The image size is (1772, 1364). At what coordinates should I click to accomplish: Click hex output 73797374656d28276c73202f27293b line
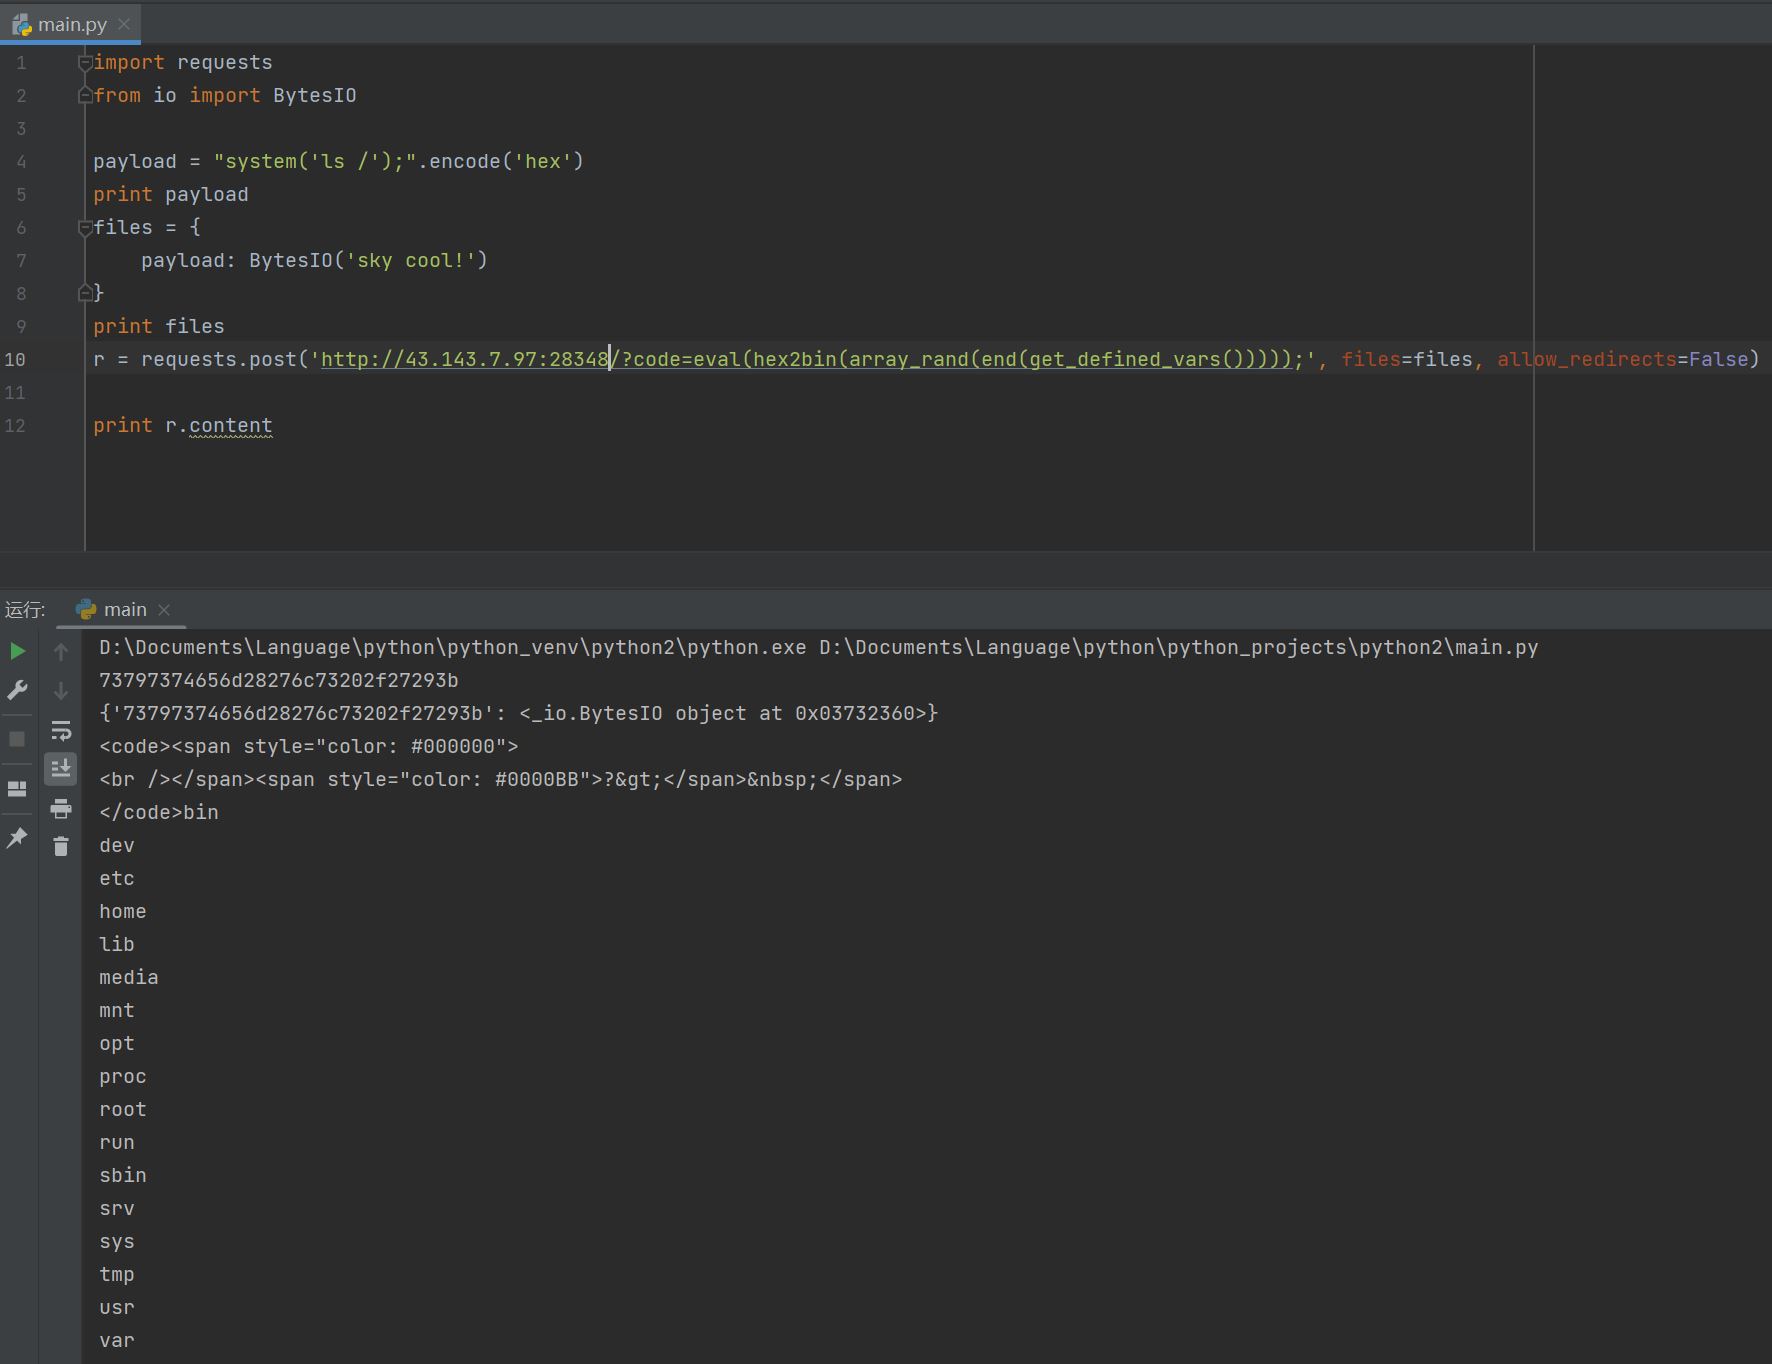pyautogui.click(x=279, y=680)
